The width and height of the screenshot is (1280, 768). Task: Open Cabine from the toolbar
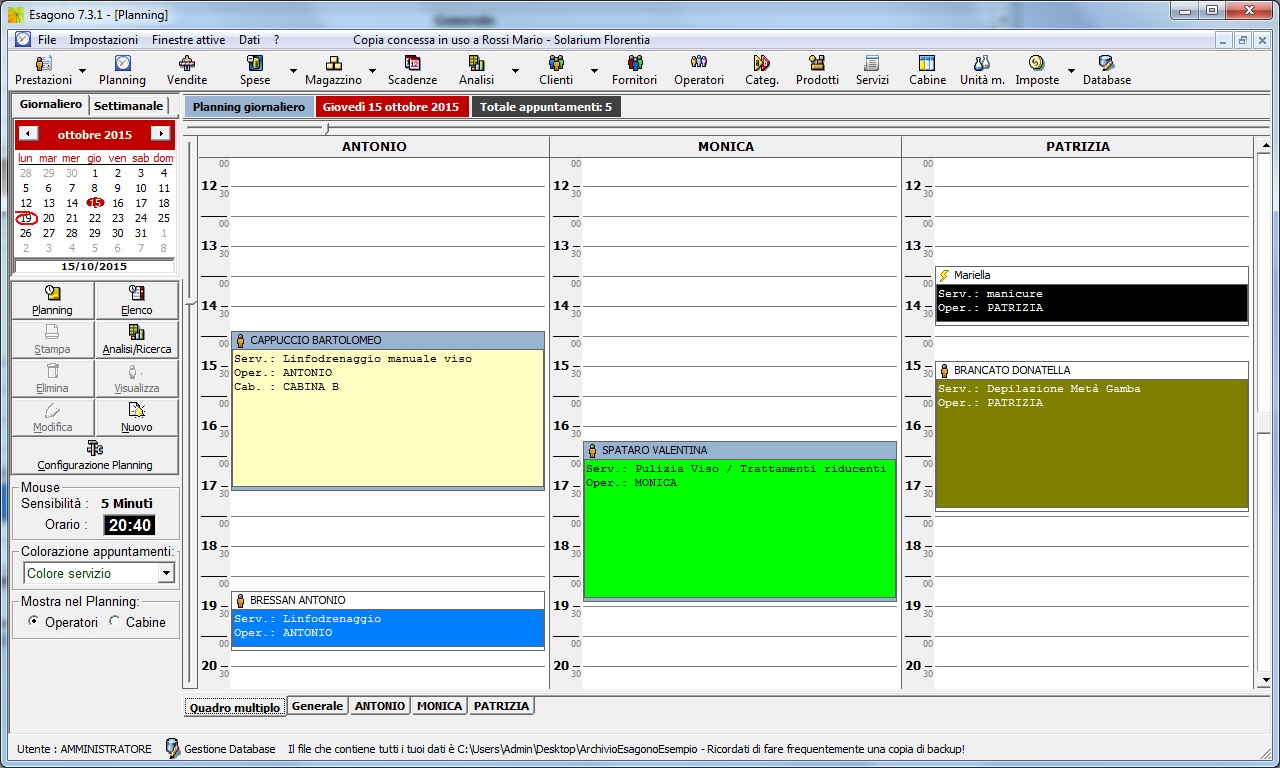tap(927, 70)
